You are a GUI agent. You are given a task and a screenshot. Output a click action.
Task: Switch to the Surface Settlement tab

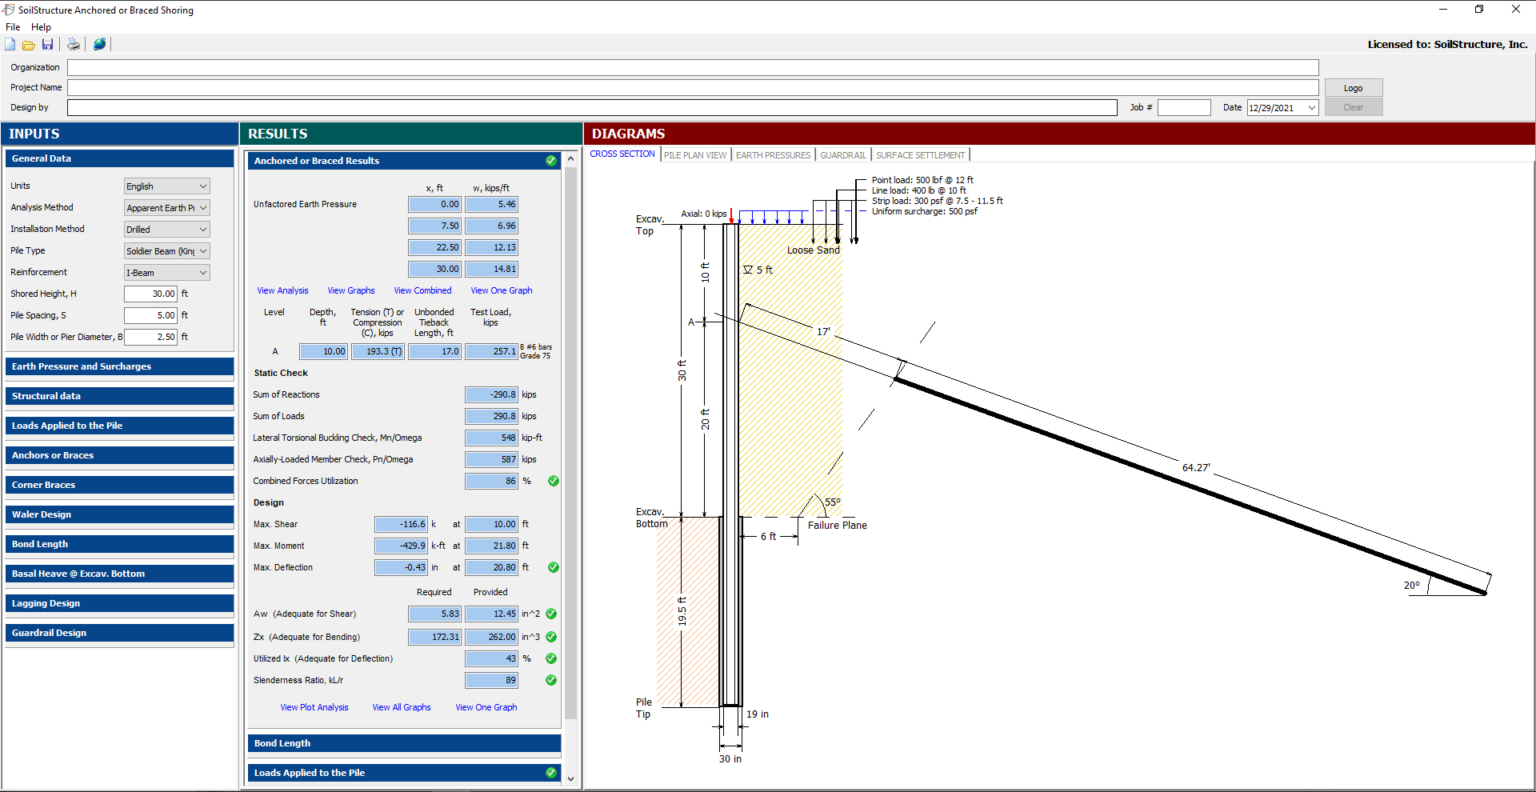920,155
